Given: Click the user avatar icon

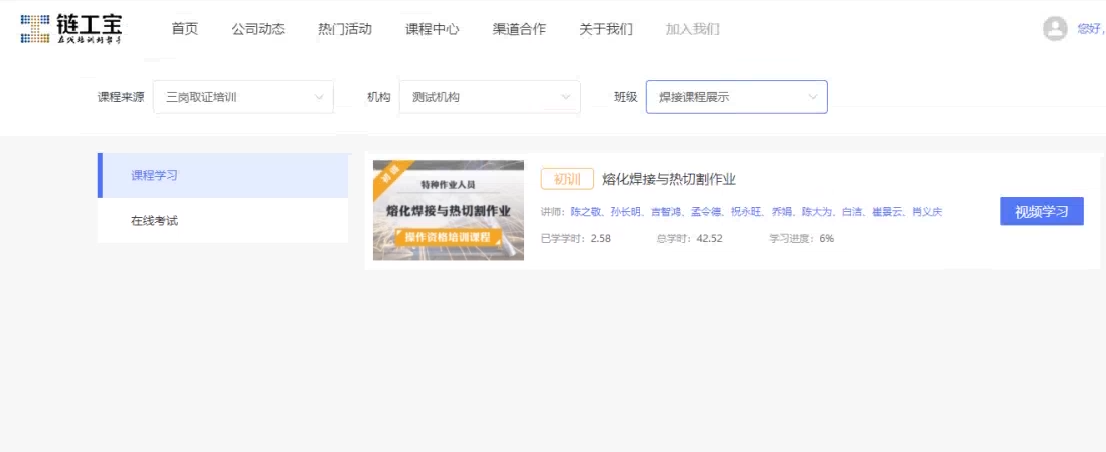Looking at the screenshot, I should (x=1055, y=29).
